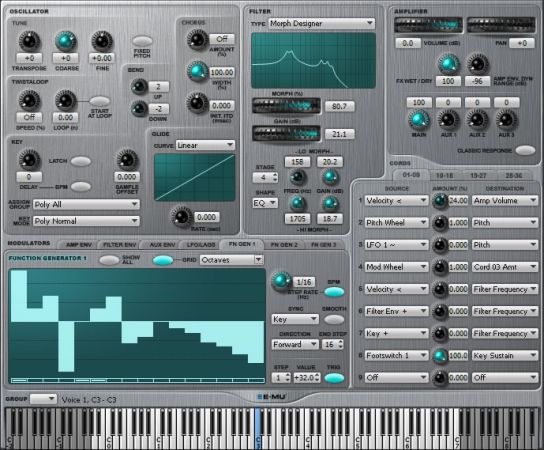This screenshot has width=544, height=450.
Task: Toggle the Latch button
Action: click(81, 161)
